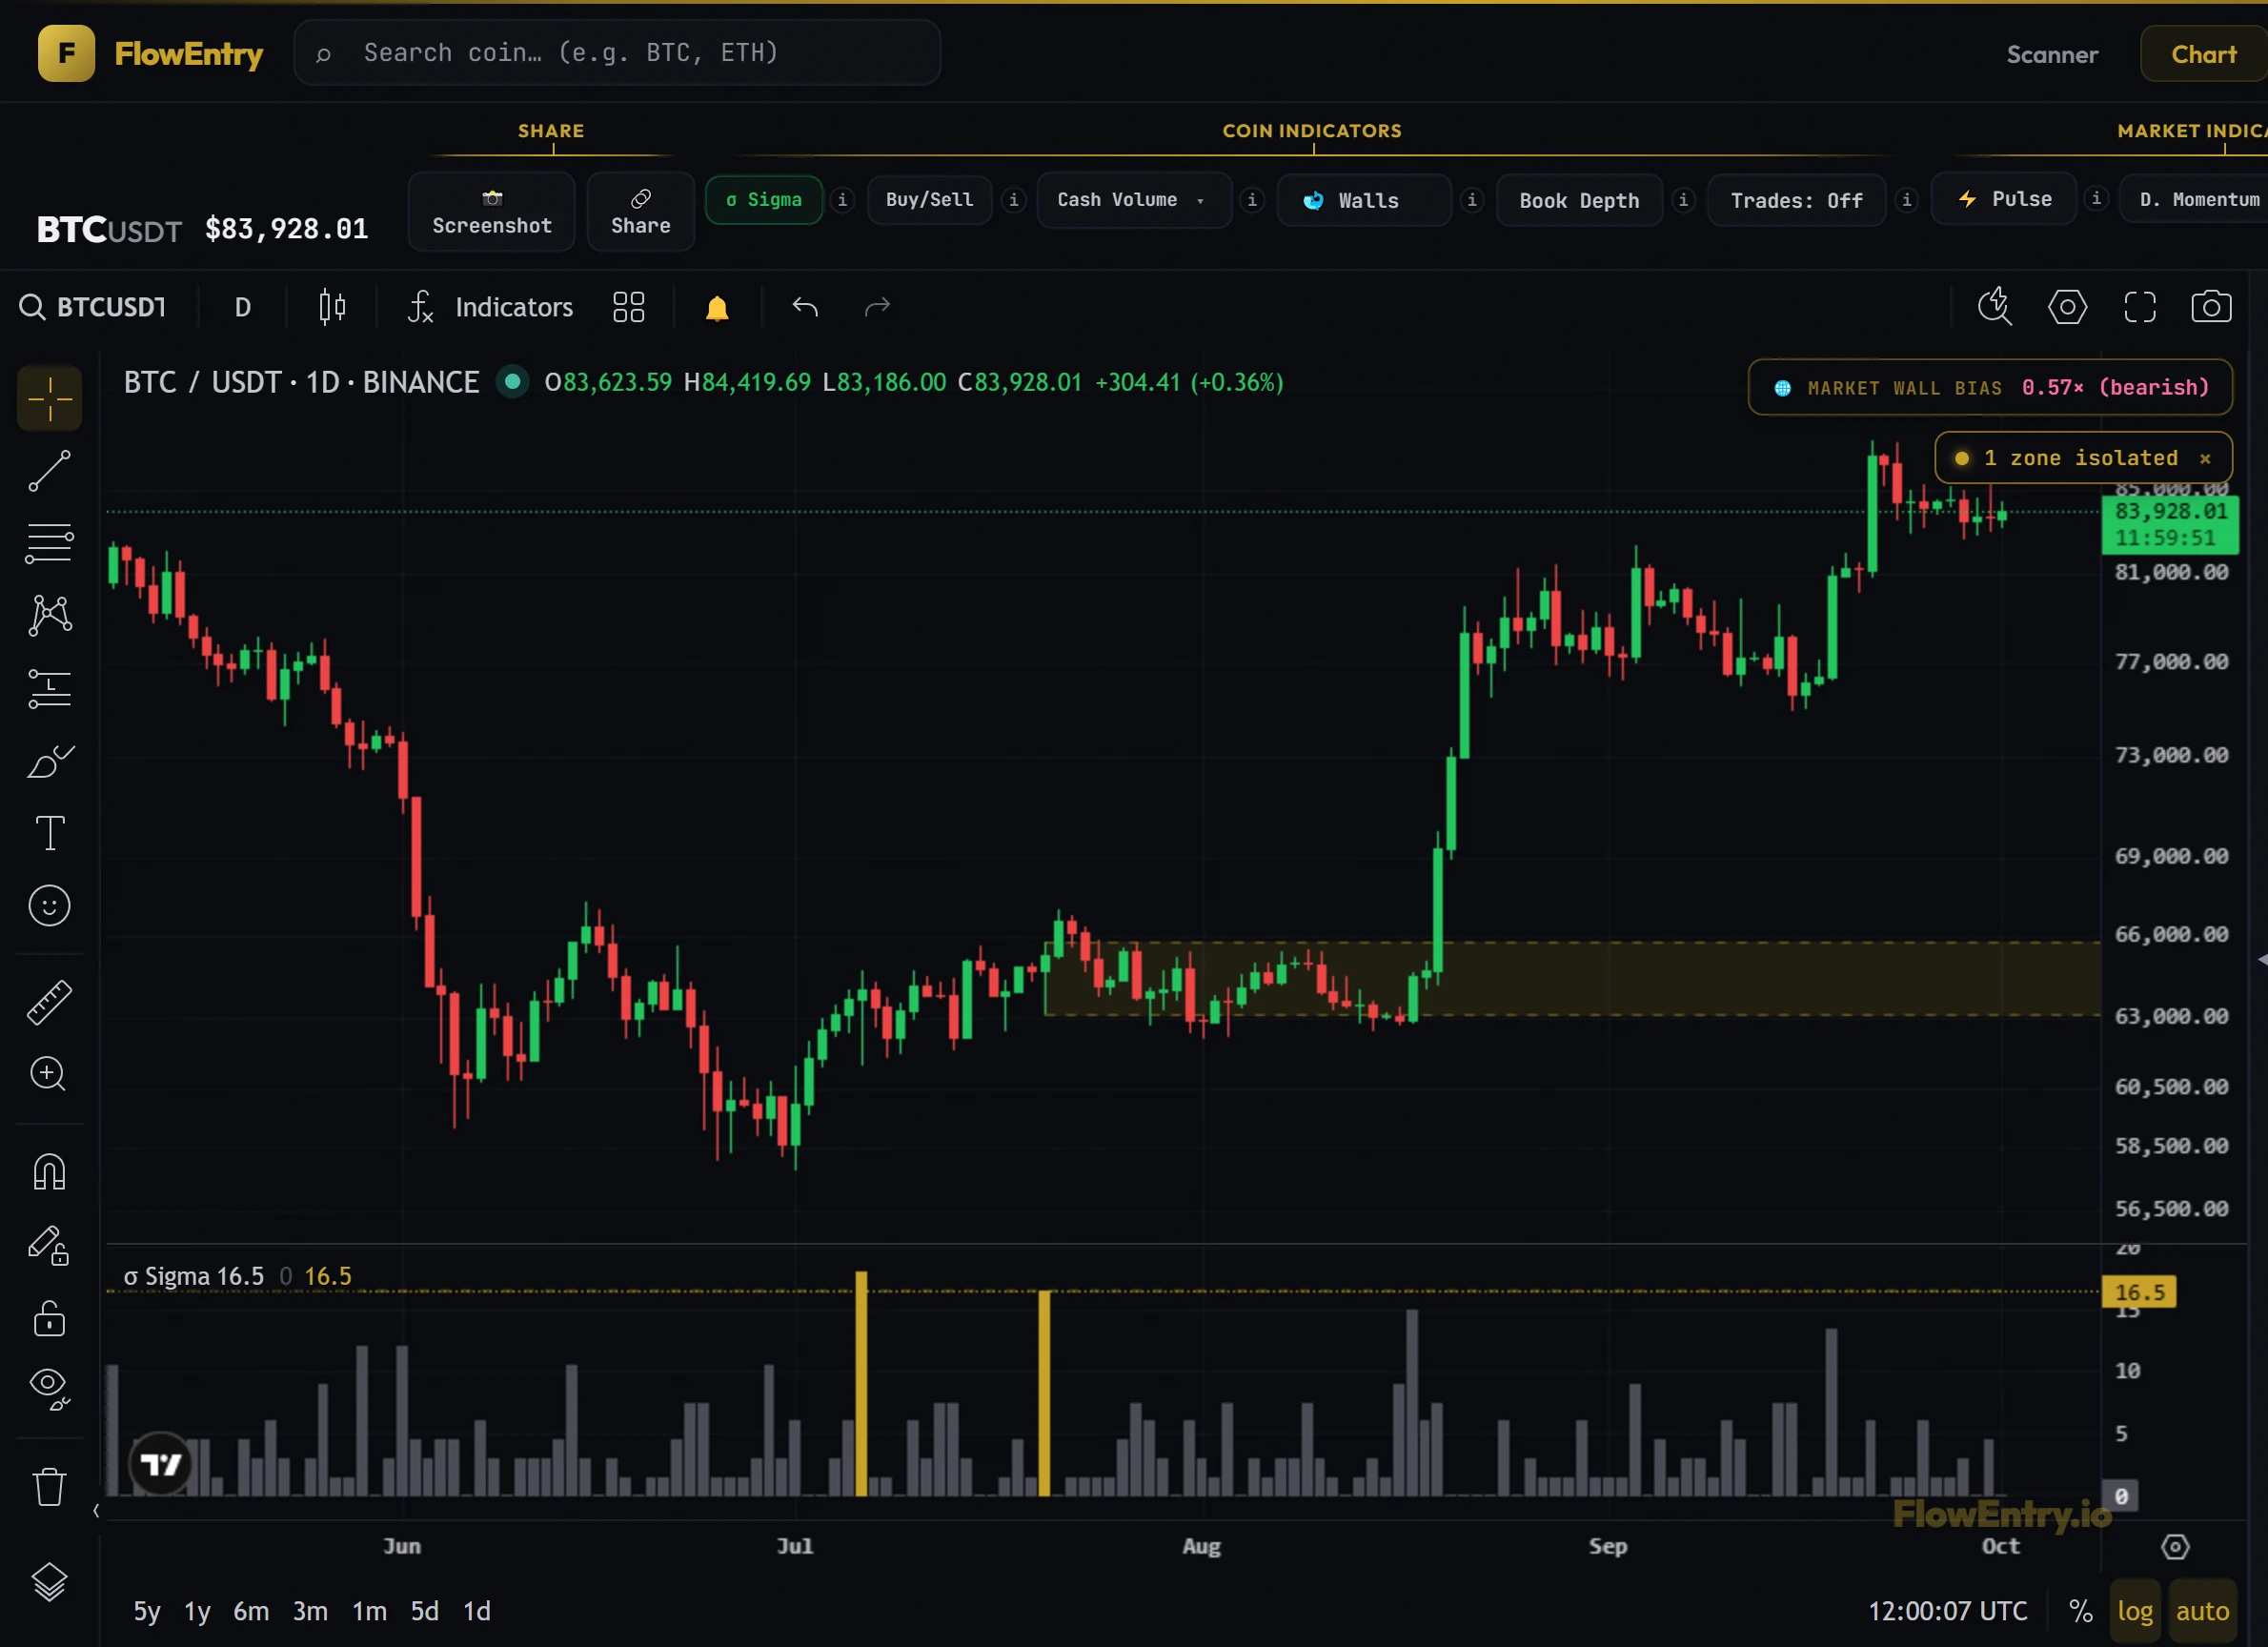Select the ruler measure tool

pos(49,1002)
